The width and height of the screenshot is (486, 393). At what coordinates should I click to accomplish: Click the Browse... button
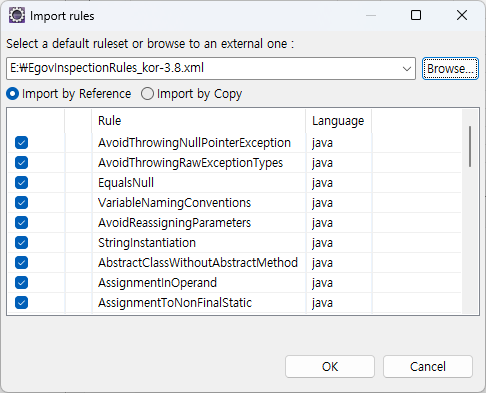click(450, 69)
